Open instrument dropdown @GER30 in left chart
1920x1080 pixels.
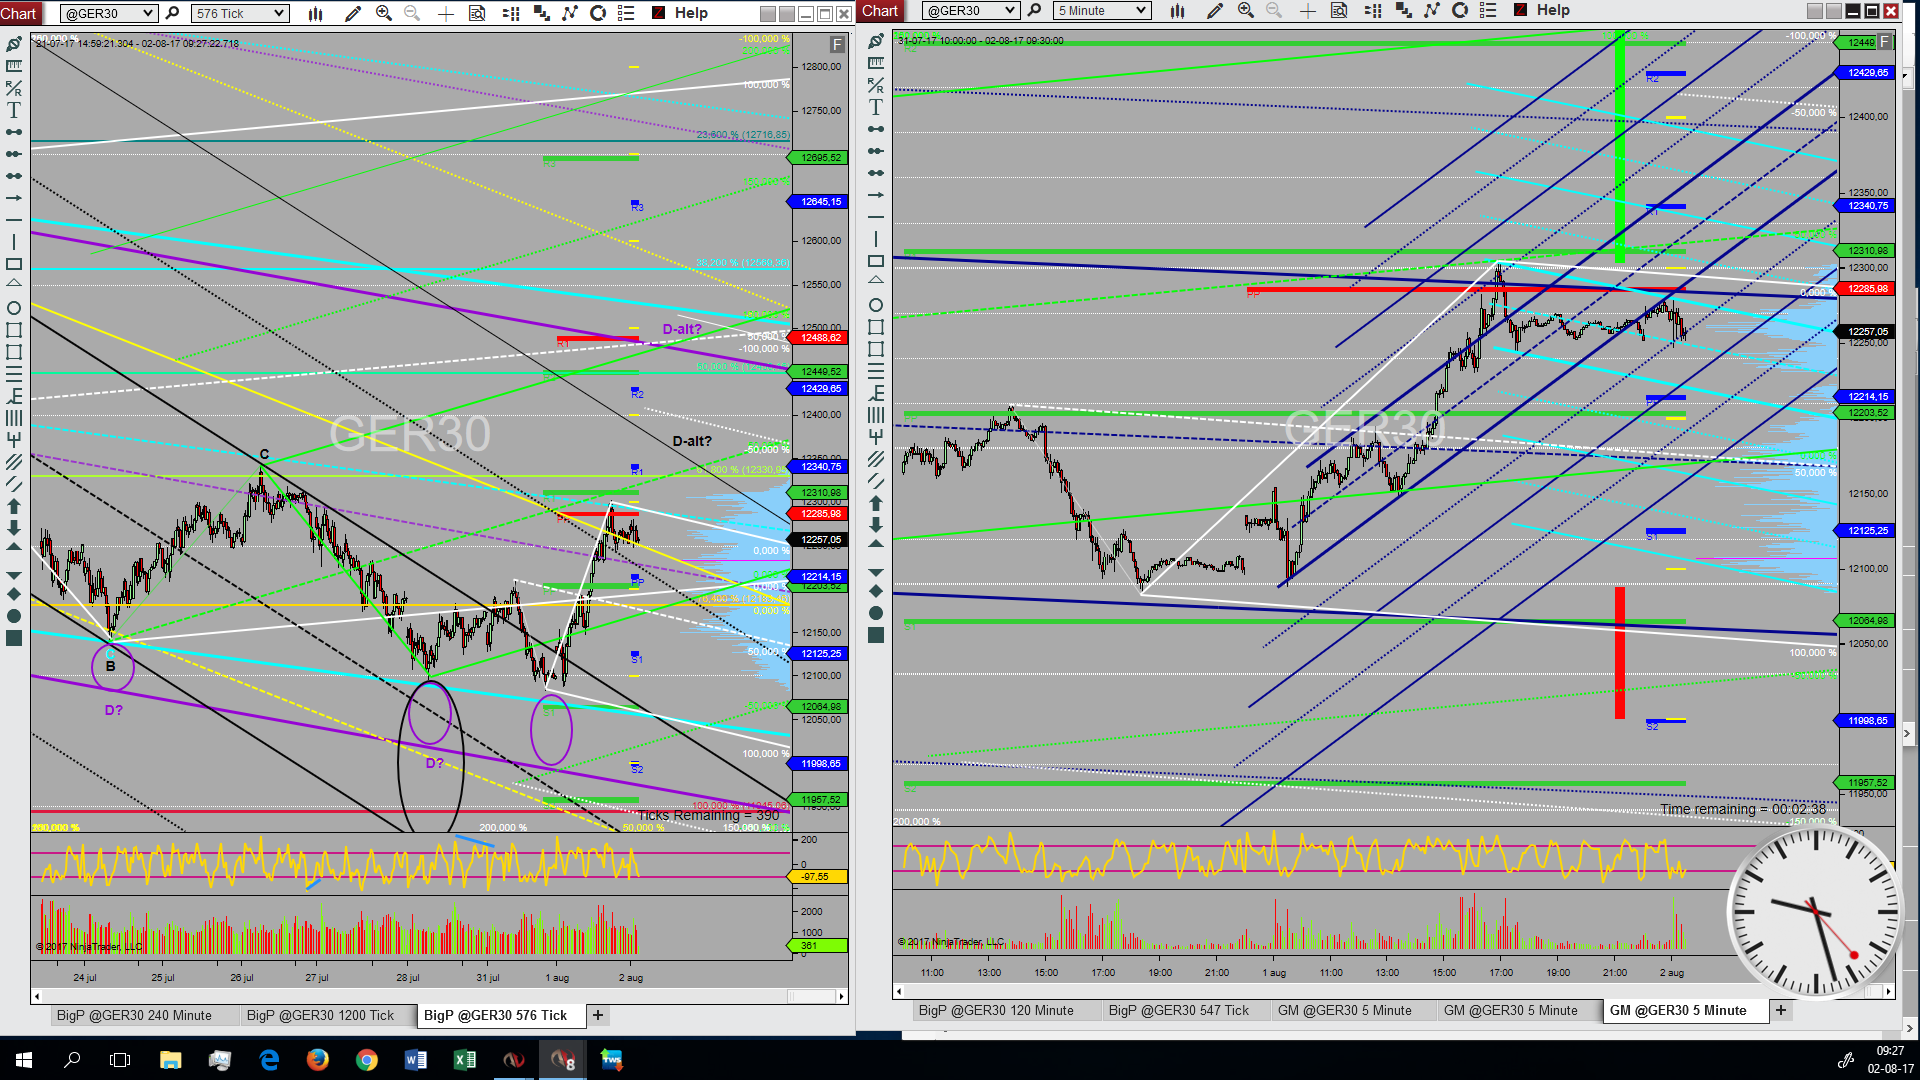coord(109,13)
